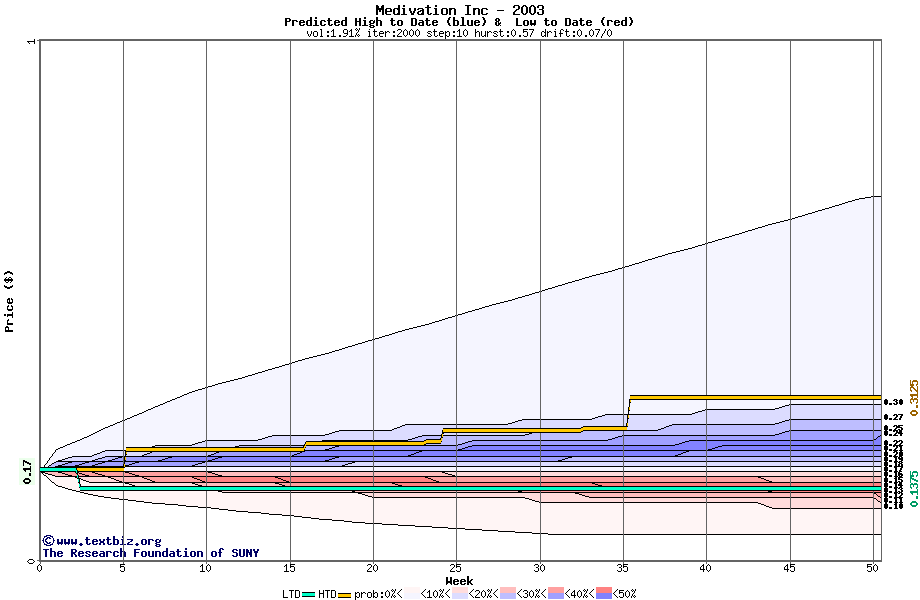
Task: Click the 'LTD' legend label
Action: coord(291,594)
